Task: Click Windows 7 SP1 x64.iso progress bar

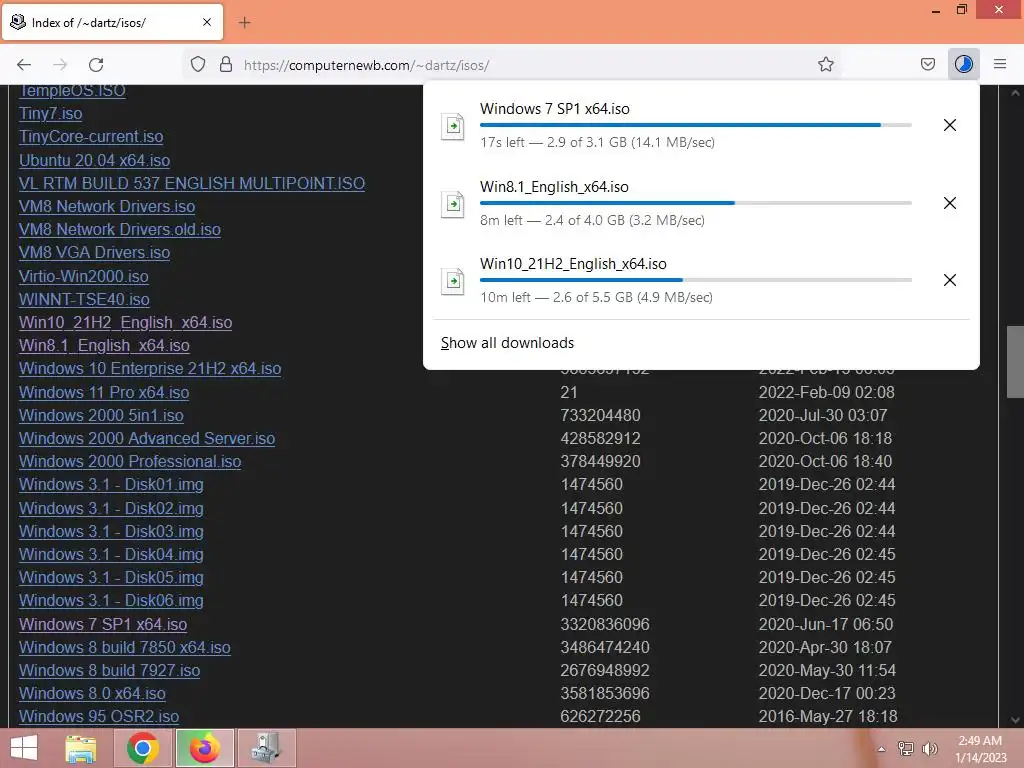Action: pyautogui.click(x=696, y=125)
